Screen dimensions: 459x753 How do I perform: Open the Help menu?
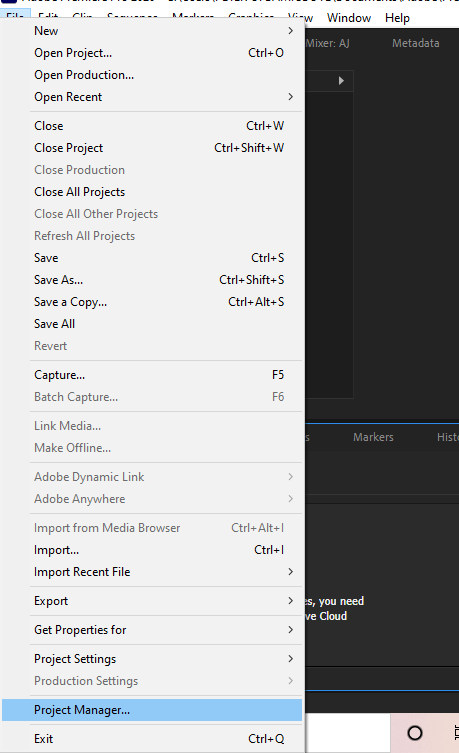pos(397,18)
